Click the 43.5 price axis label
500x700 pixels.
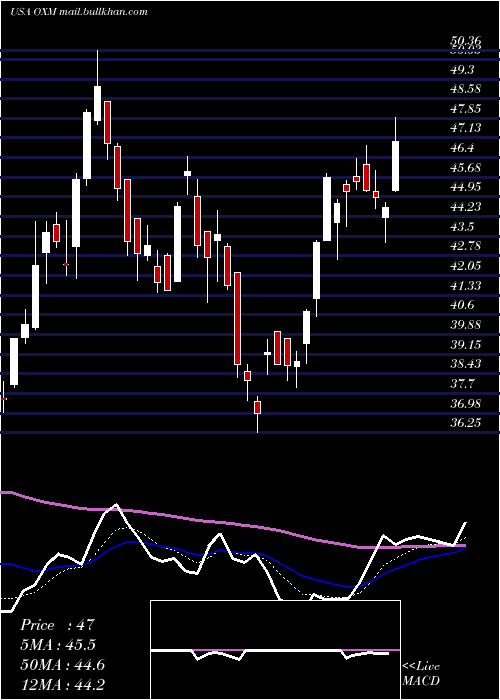462,227
